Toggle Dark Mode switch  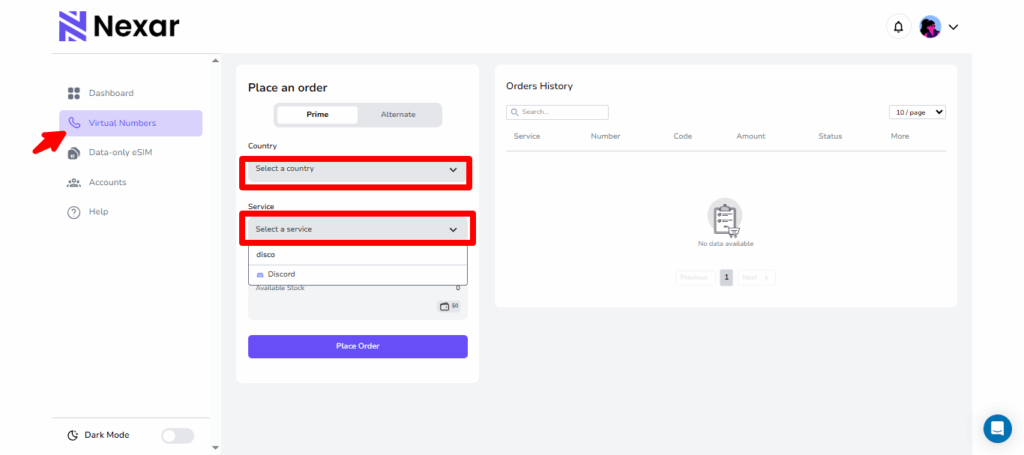pyautogui.click(x=177, y=435)
